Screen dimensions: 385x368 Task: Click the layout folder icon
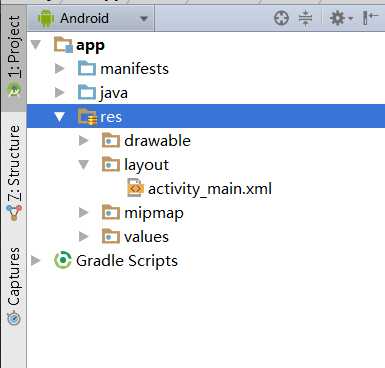(111, 164)
